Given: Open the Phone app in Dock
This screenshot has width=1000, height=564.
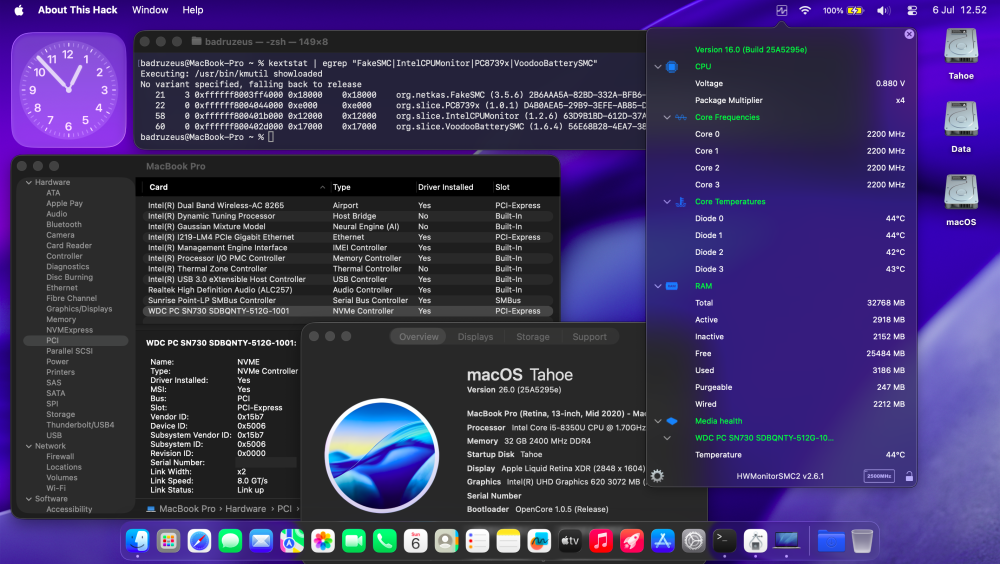Looking at the screenshot, I should coord(385,541).
